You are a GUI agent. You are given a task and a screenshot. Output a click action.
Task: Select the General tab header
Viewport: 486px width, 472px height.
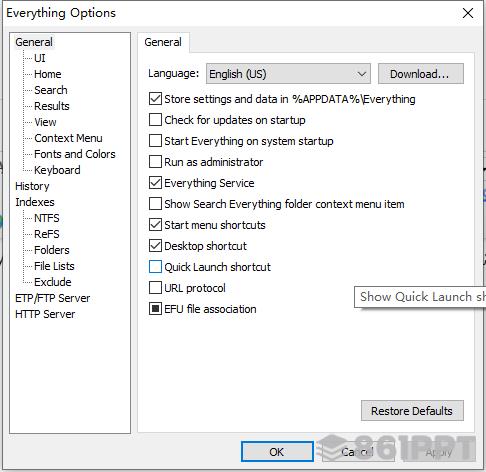[x=163, y=42]
